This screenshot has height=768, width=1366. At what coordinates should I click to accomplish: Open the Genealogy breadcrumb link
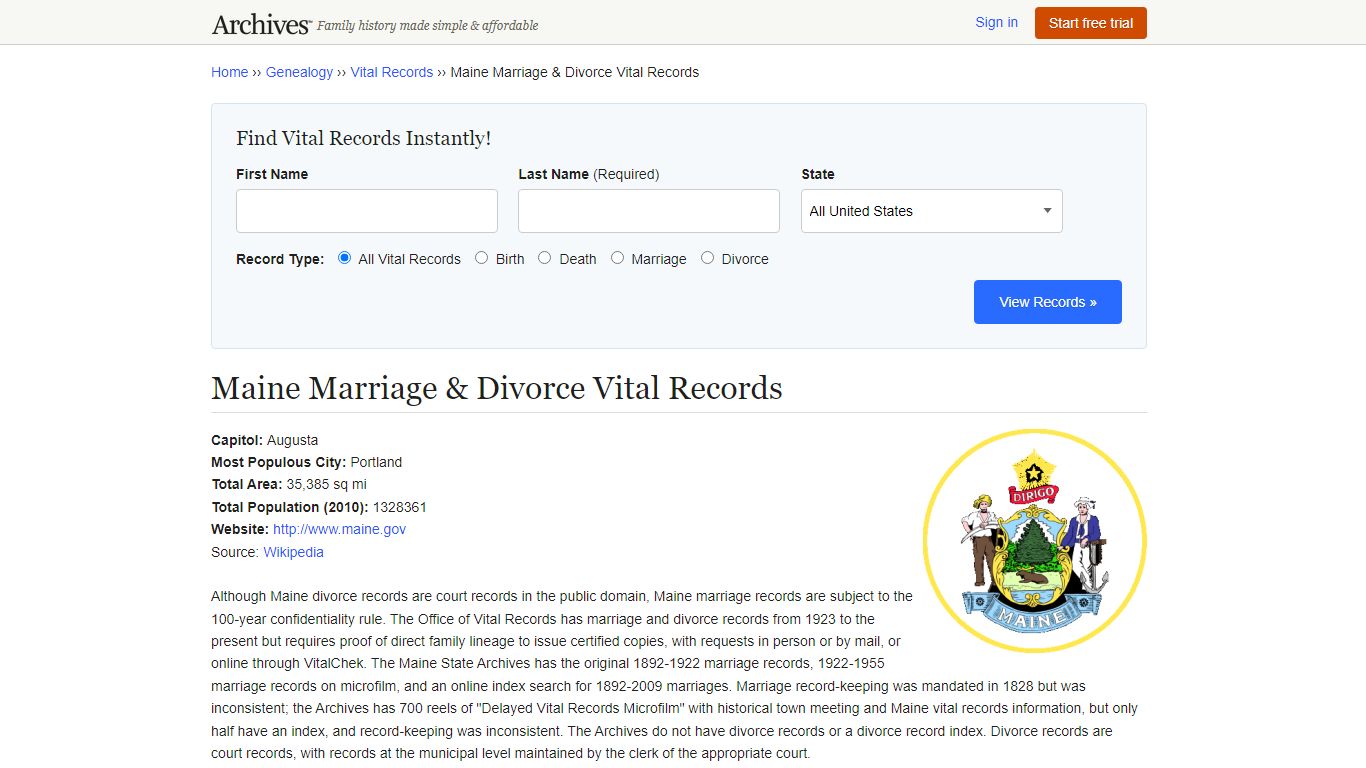[299, 72]
